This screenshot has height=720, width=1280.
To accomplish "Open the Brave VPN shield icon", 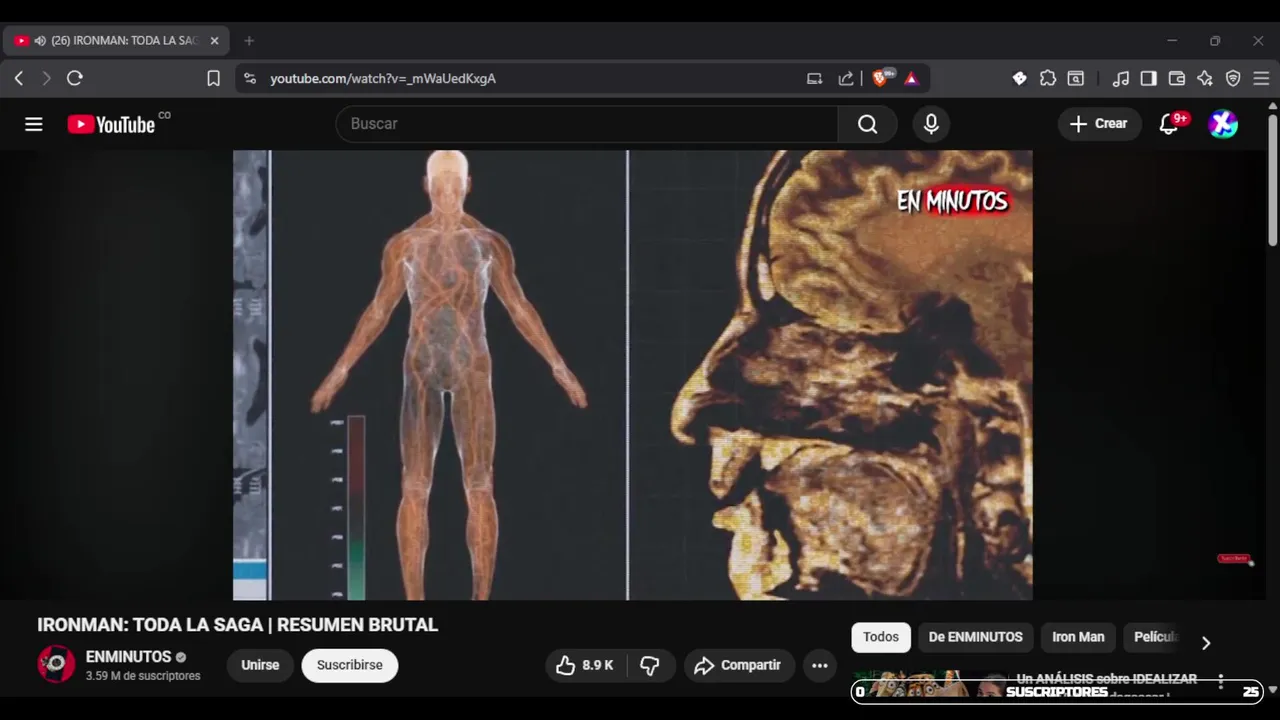I will pos(1233,78).
